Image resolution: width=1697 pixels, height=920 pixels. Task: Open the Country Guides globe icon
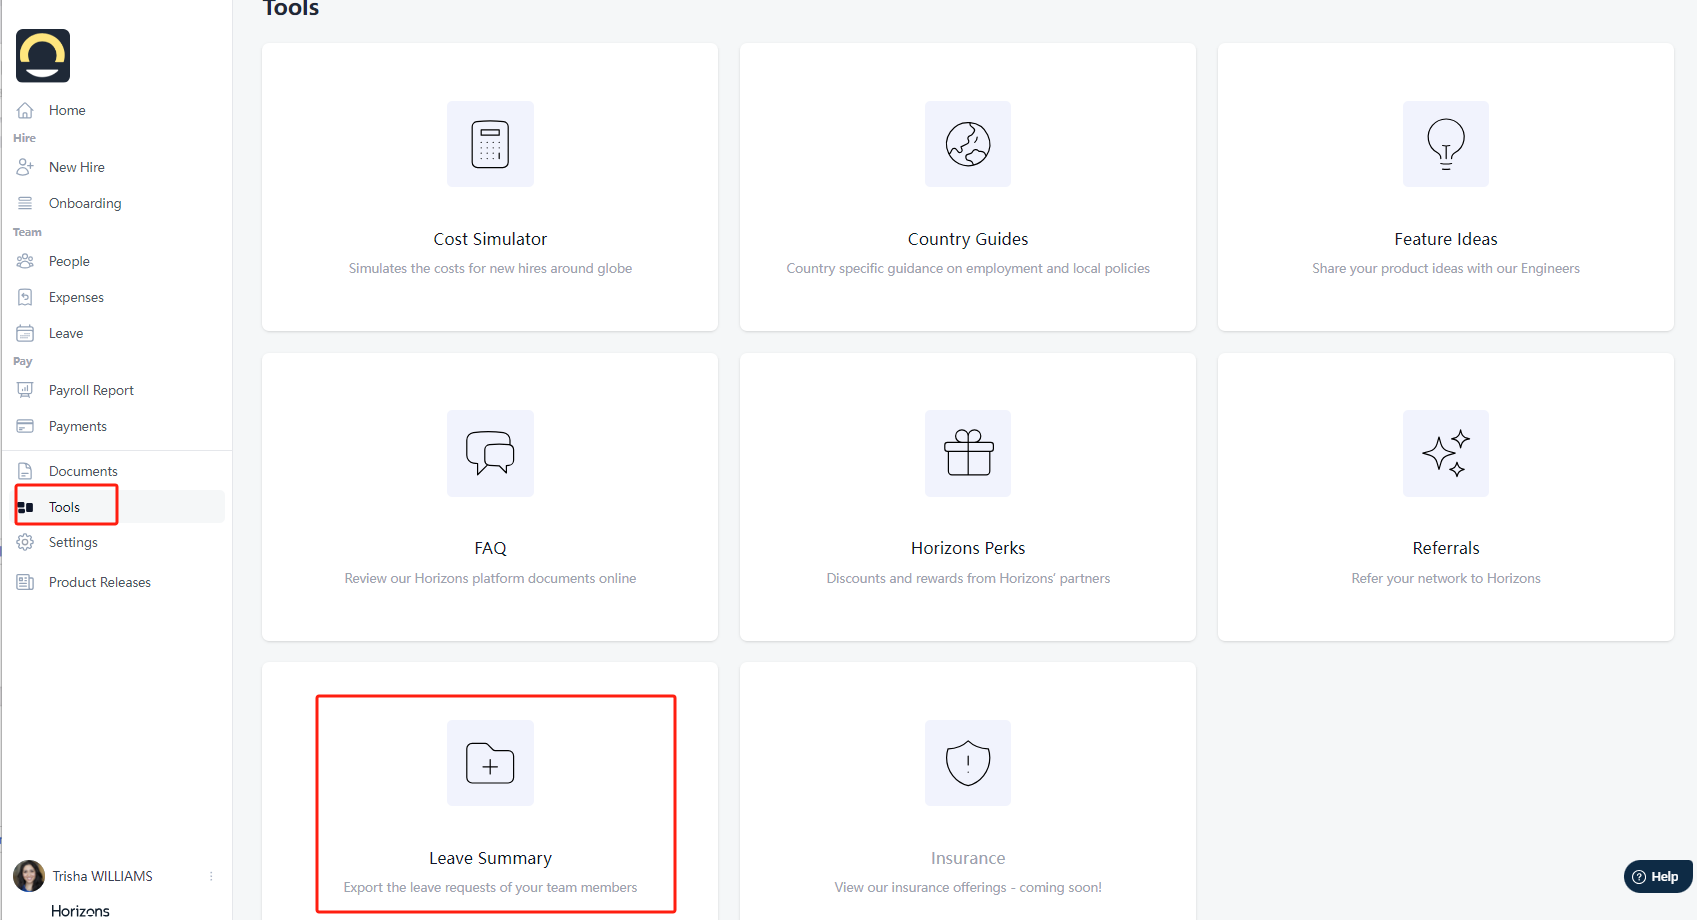pos(967,144)
